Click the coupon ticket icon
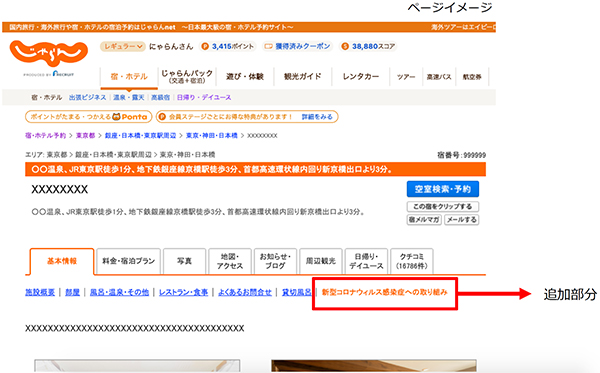The width and height of the screenshot is (600, 373). [269, 47]
